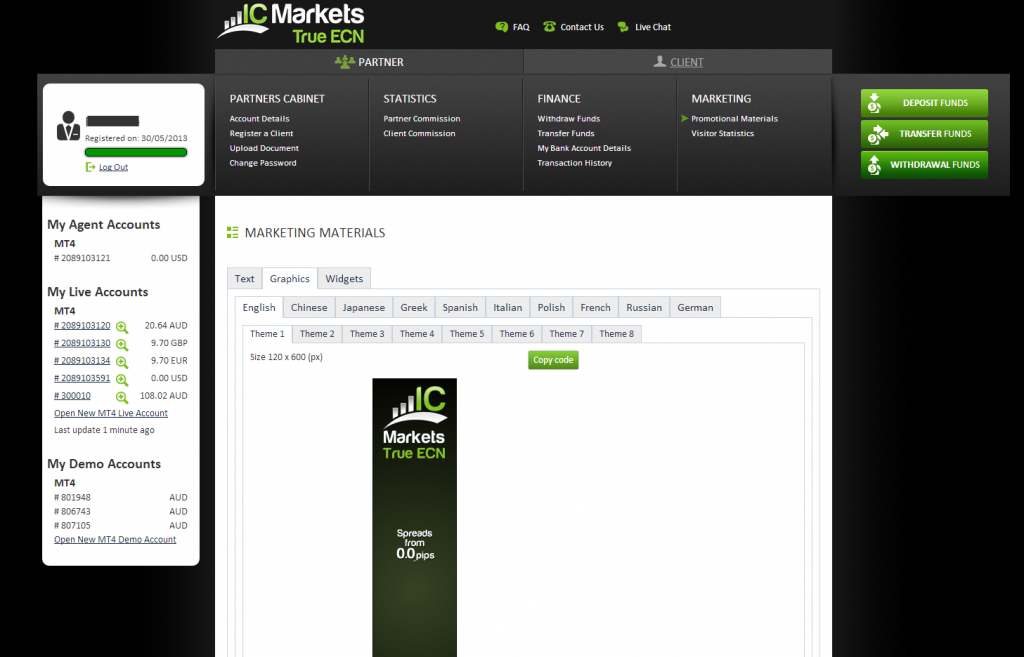The width and height of the screenshot is (1024, 657).
Task: Switch to the Client section tab
Action: (678, 62)
